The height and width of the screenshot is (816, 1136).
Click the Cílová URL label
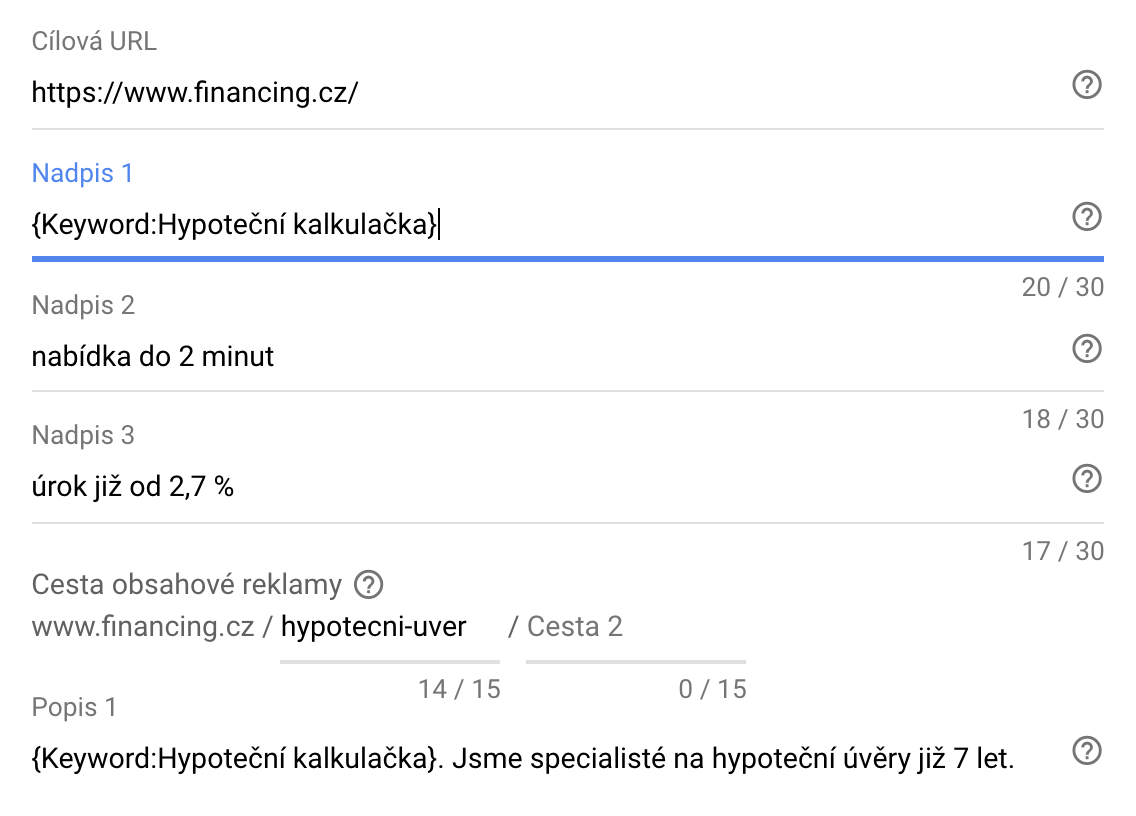[94, 41]
